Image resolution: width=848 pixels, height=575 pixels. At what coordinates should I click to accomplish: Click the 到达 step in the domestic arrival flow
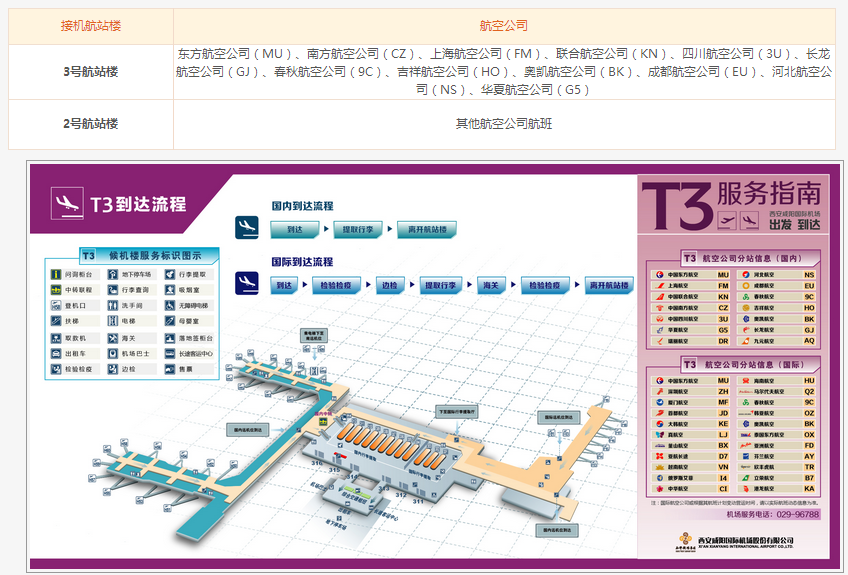[295, 229]
